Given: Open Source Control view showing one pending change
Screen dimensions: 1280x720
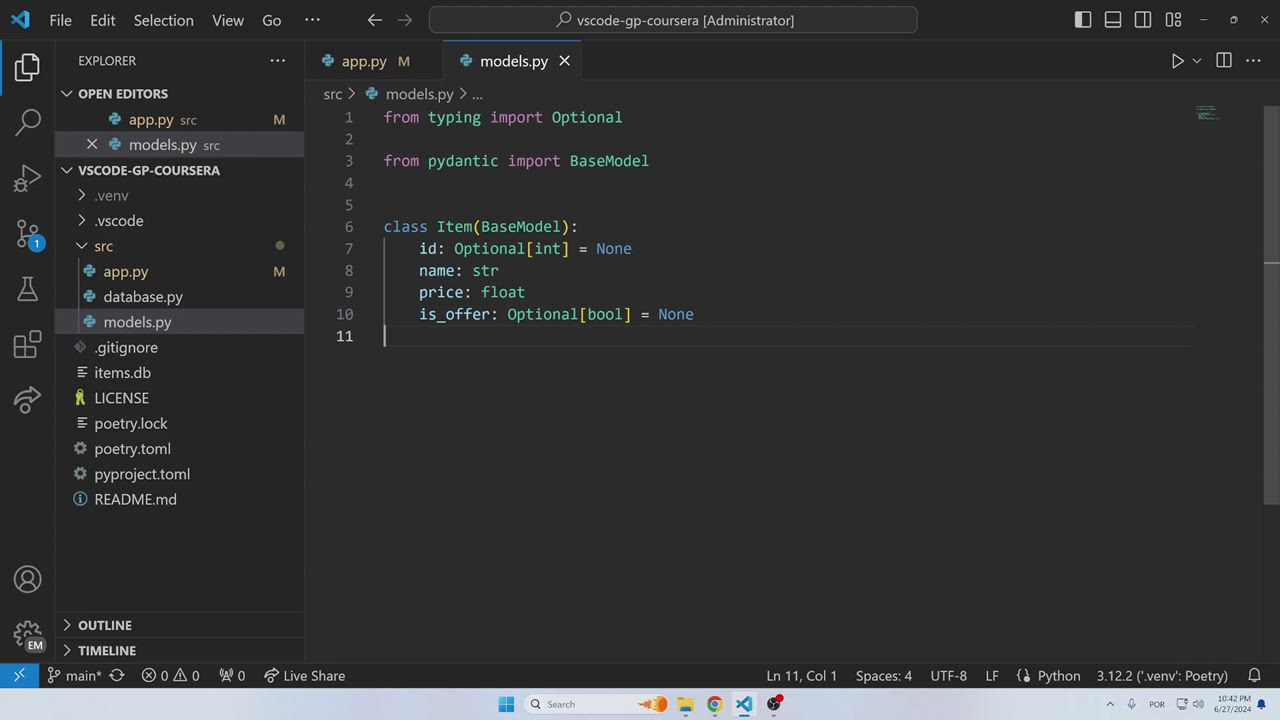Looking at the screenshot, I should pyautogui.click(x=27, y=234).
